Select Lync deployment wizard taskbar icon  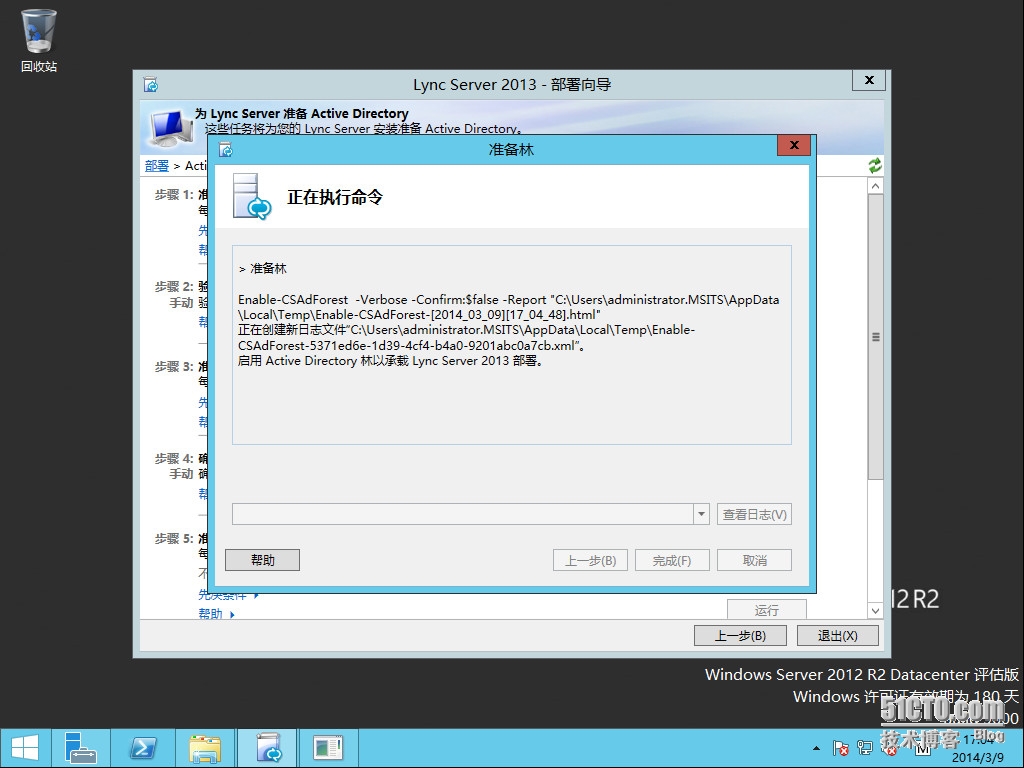point(267,748)
